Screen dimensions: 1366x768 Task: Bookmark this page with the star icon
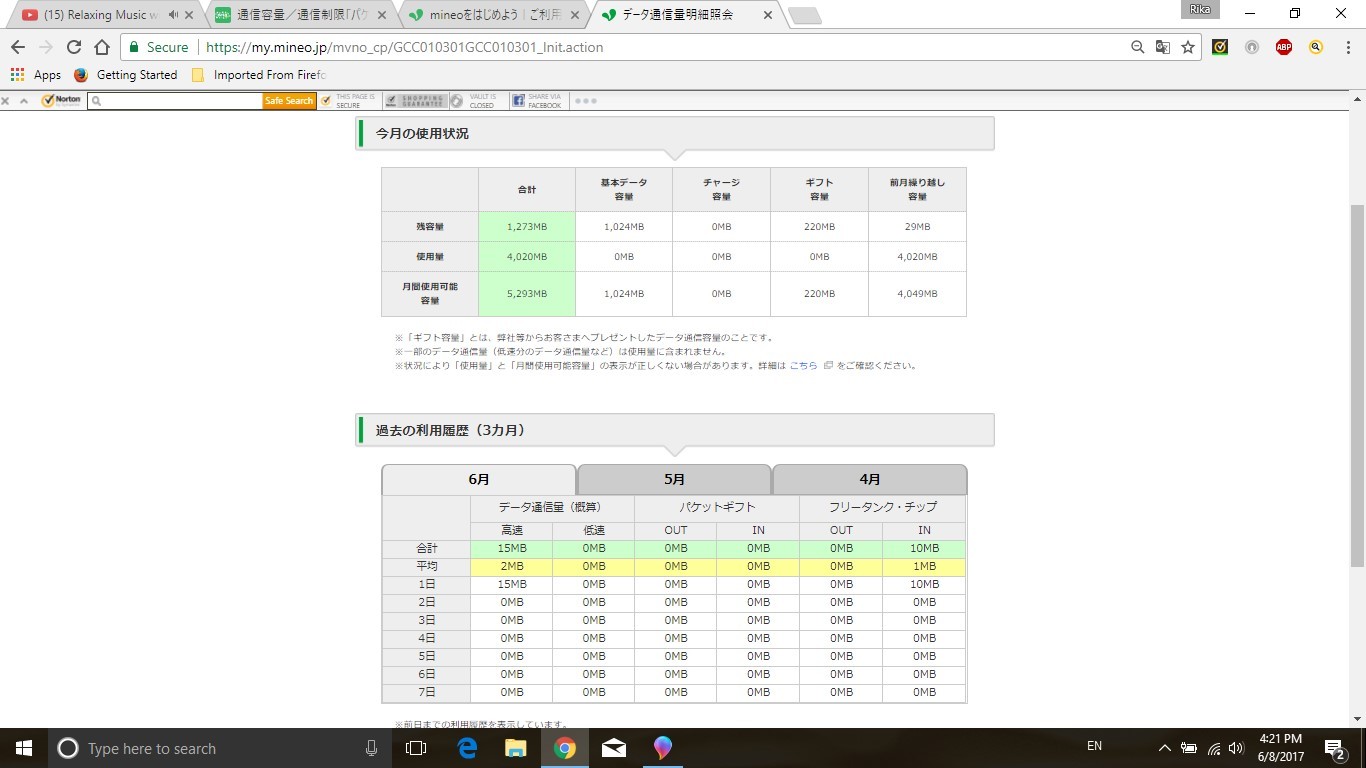pos(1188,47)
